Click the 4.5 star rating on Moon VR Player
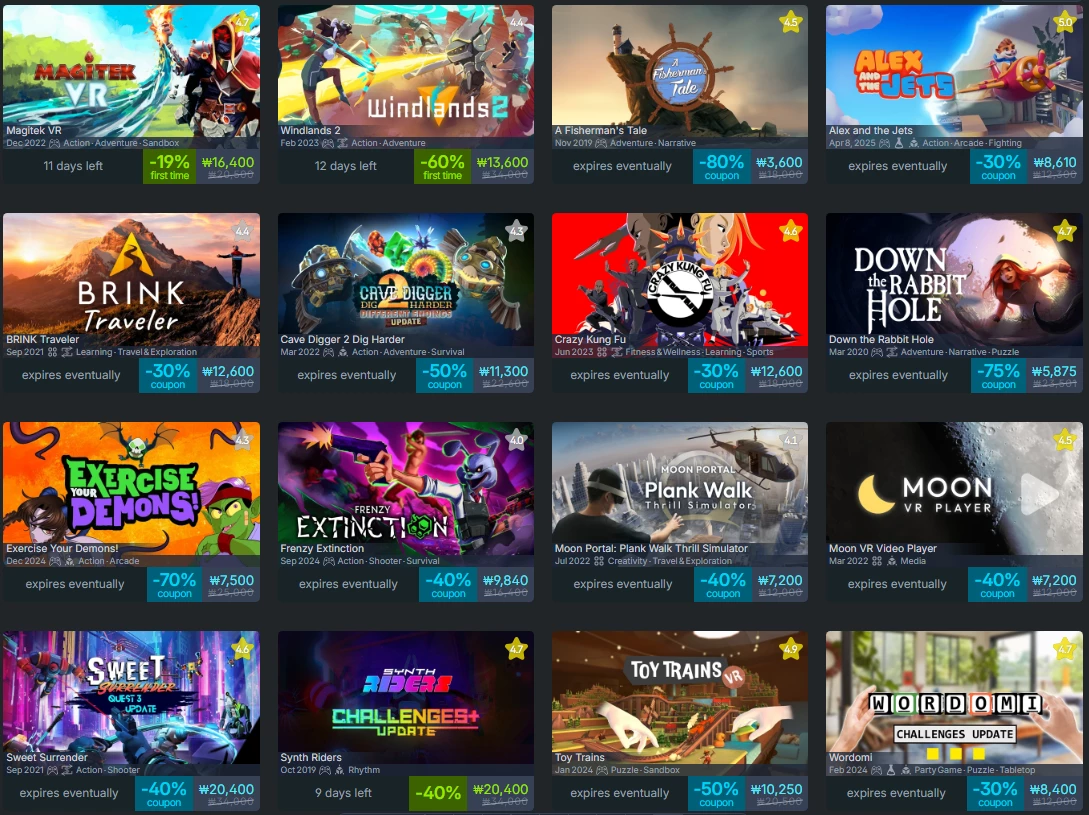1089x815 pixels. coord(1065,441)
